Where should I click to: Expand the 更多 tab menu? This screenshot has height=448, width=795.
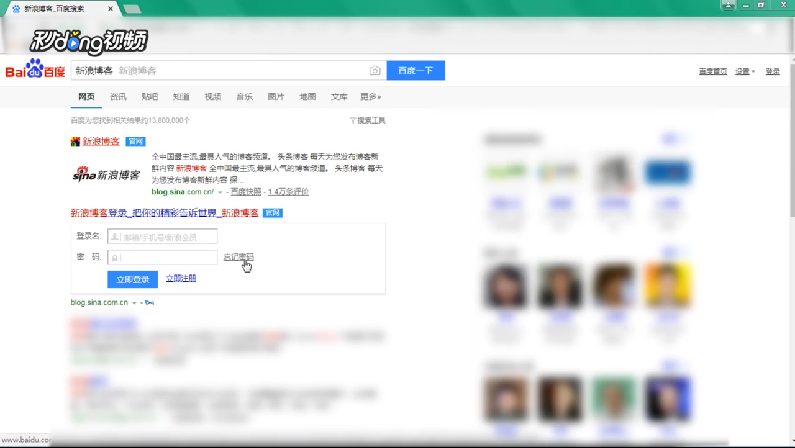pos(371,97)
